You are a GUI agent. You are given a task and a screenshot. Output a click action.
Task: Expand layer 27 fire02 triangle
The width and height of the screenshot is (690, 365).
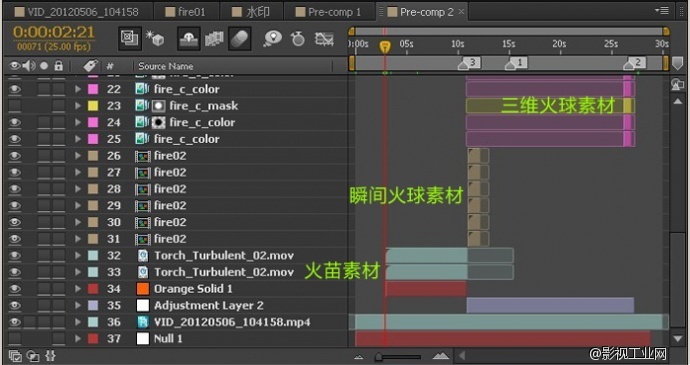[x=78, y=173]
